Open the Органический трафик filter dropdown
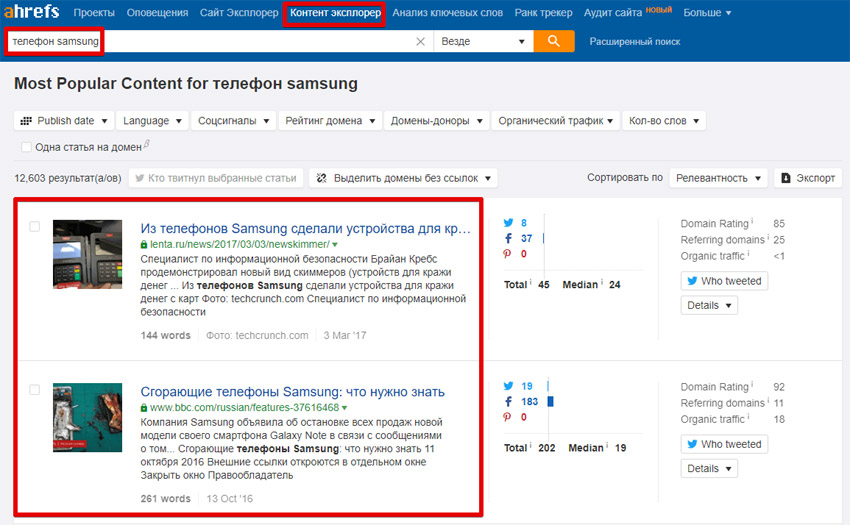The image size is (850, 525). point(556,120)
